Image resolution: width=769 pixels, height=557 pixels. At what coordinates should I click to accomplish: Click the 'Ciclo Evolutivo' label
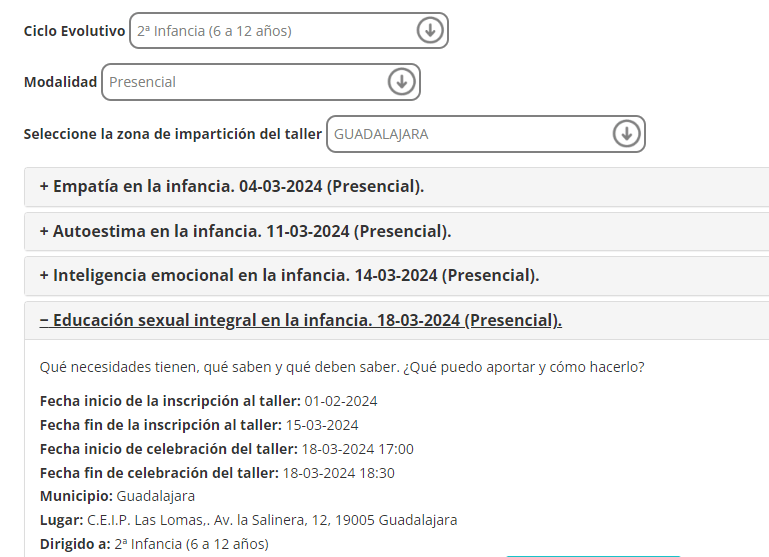click(x=75, y=31)
